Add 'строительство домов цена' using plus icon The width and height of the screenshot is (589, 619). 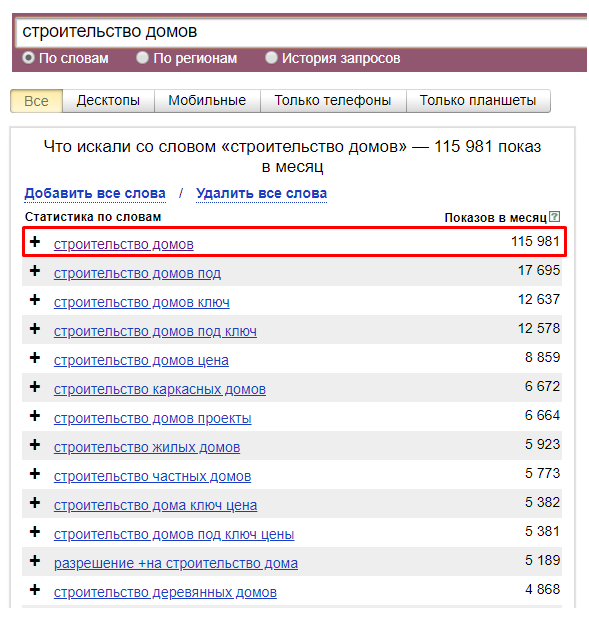(35, 358)
